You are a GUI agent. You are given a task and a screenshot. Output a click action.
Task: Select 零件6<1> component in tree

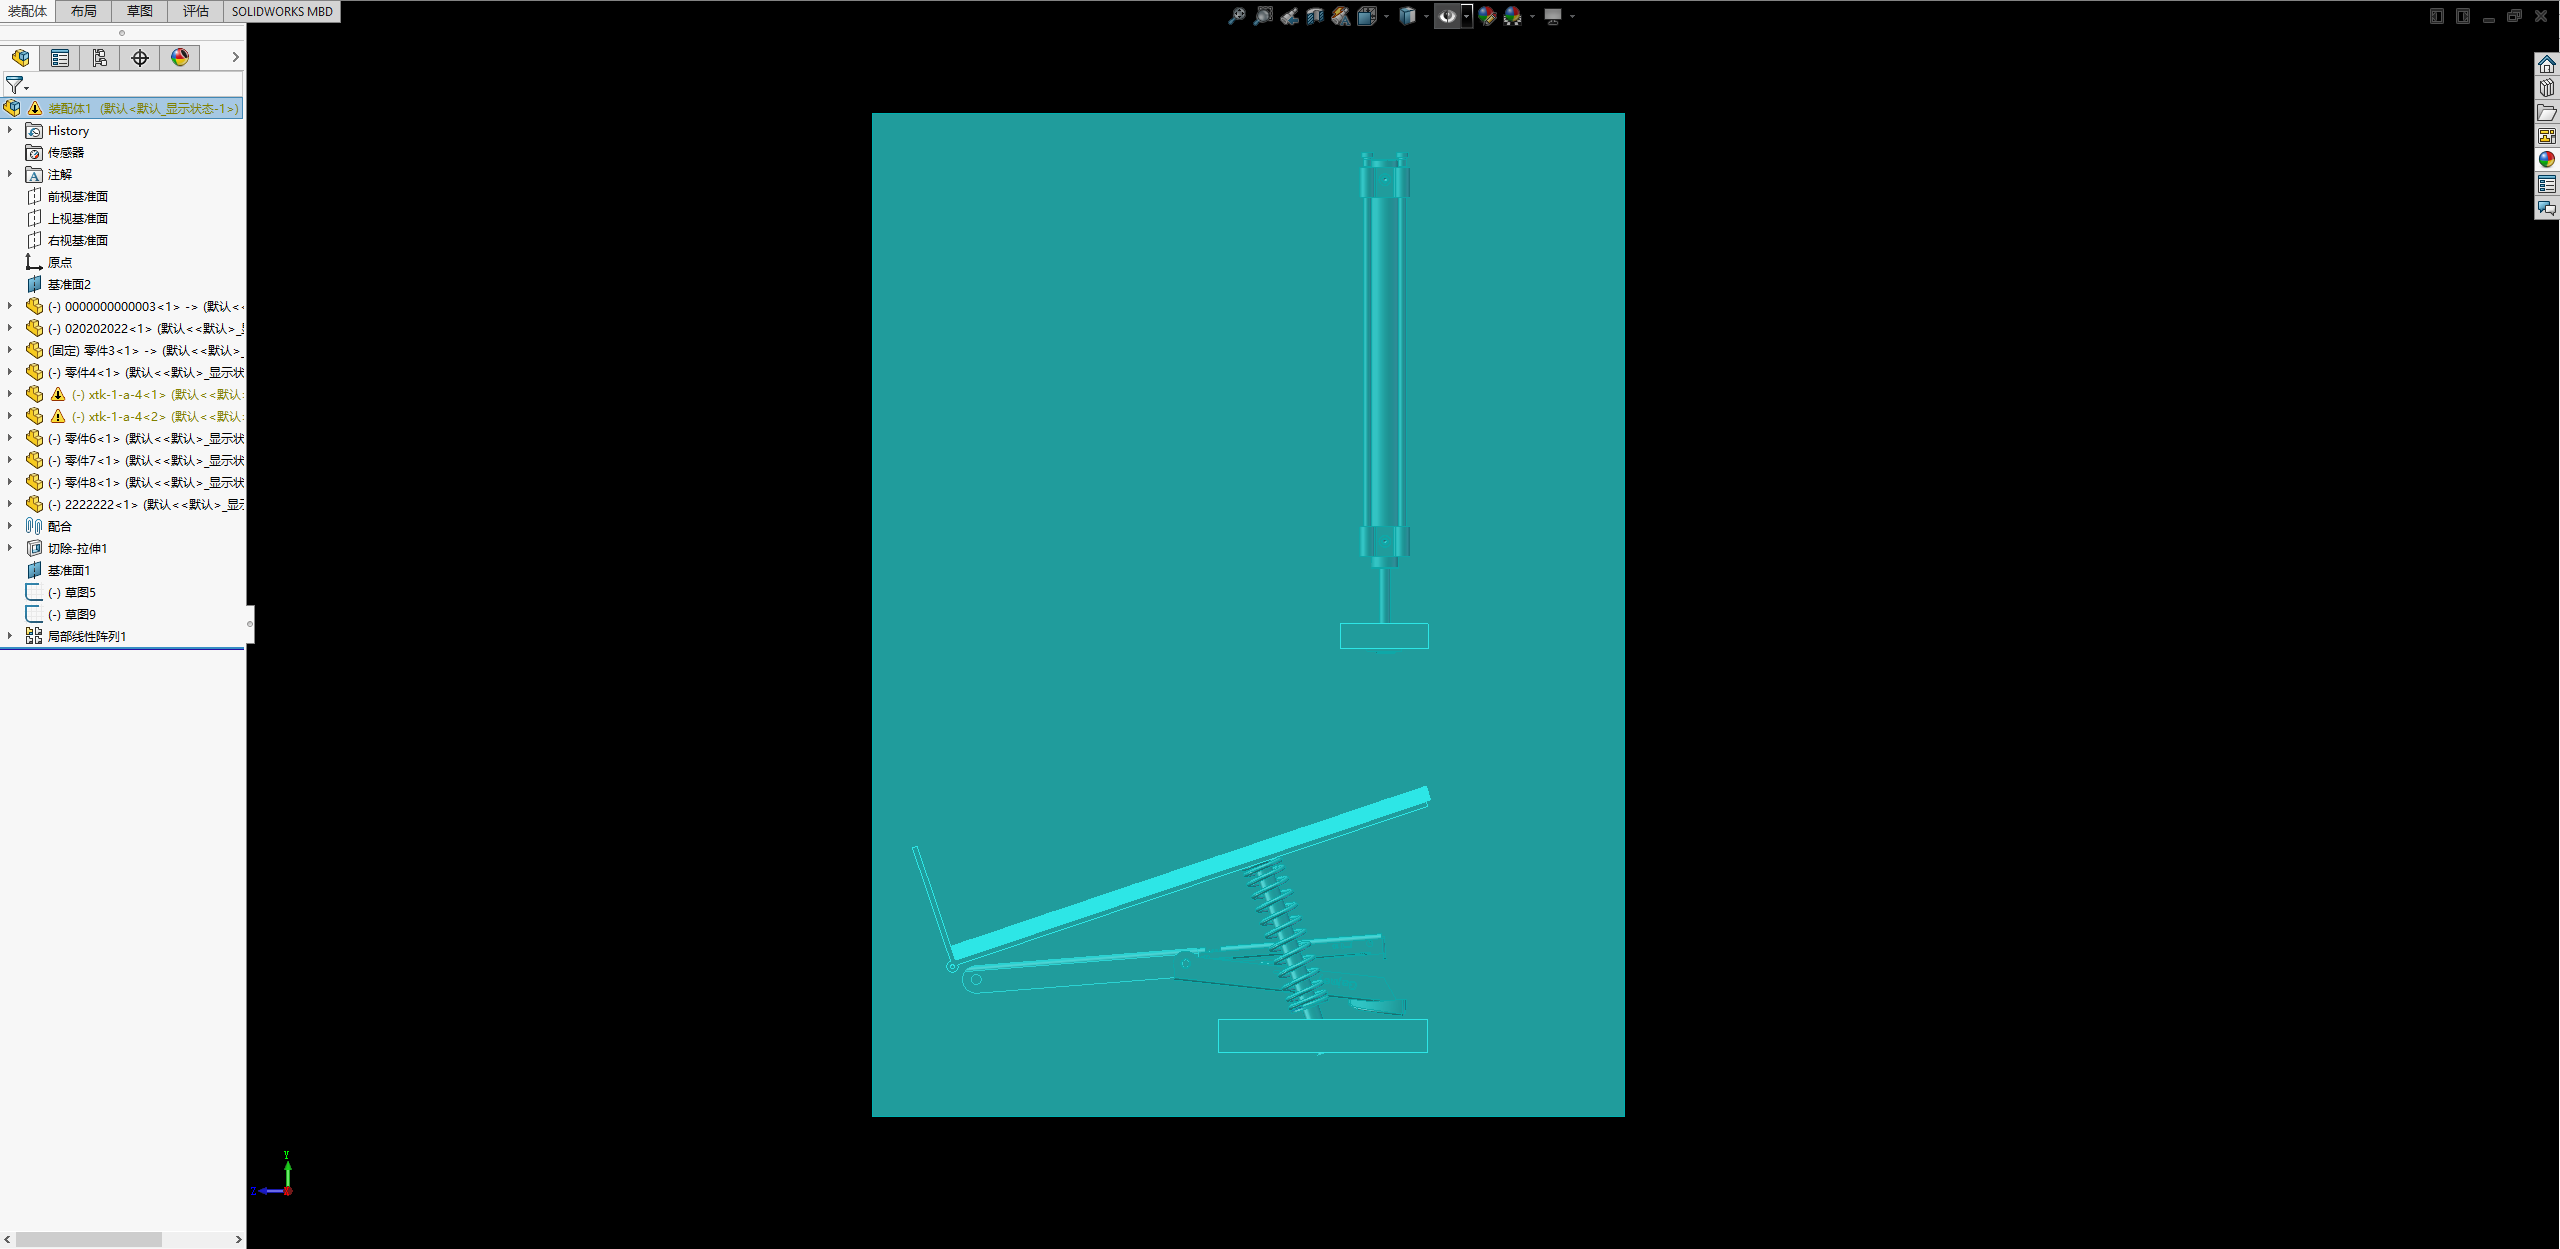coord(92,439)
